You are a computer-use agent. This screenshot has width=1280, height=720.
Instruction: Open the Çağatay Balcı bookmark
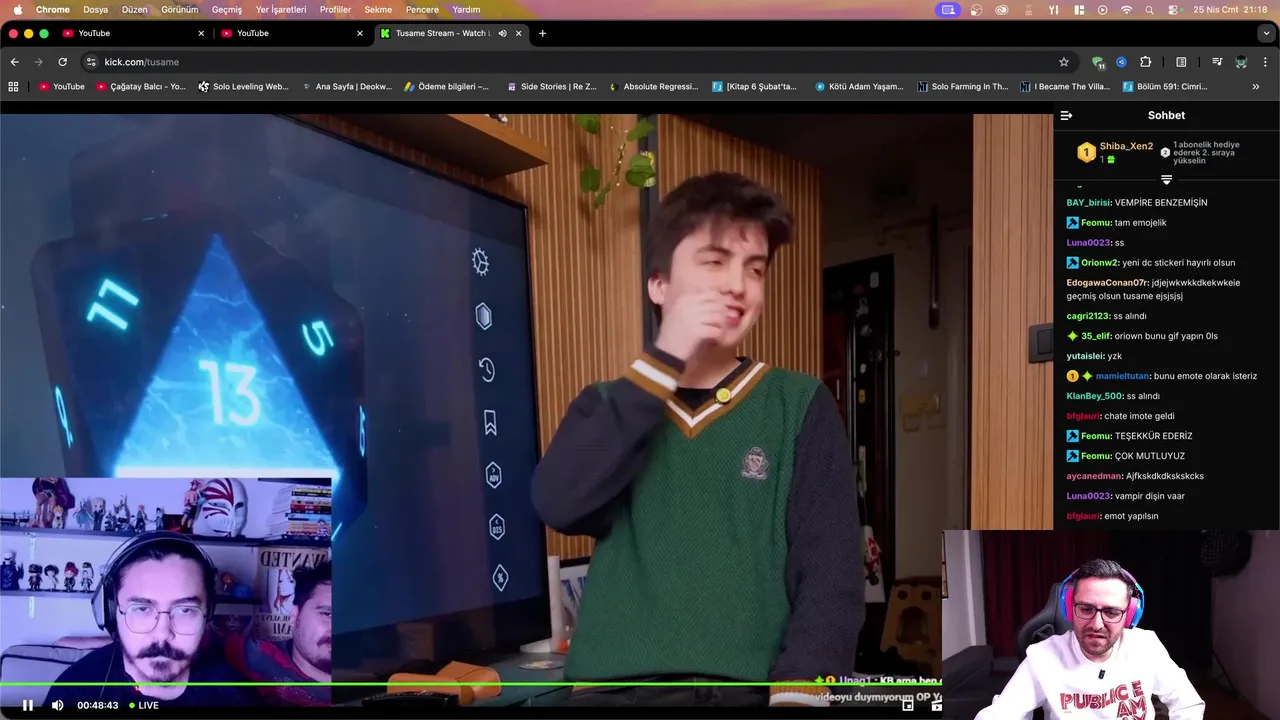click(141, 87)
